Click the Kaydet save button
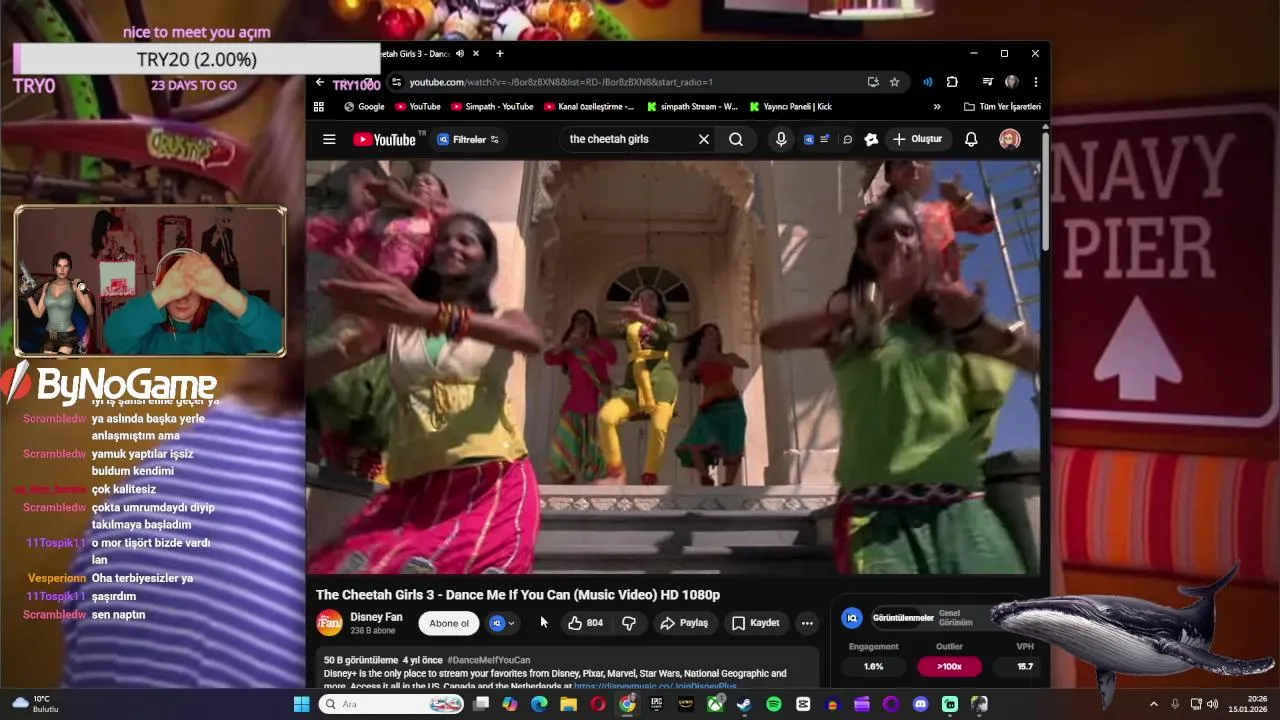 (755, 623)
